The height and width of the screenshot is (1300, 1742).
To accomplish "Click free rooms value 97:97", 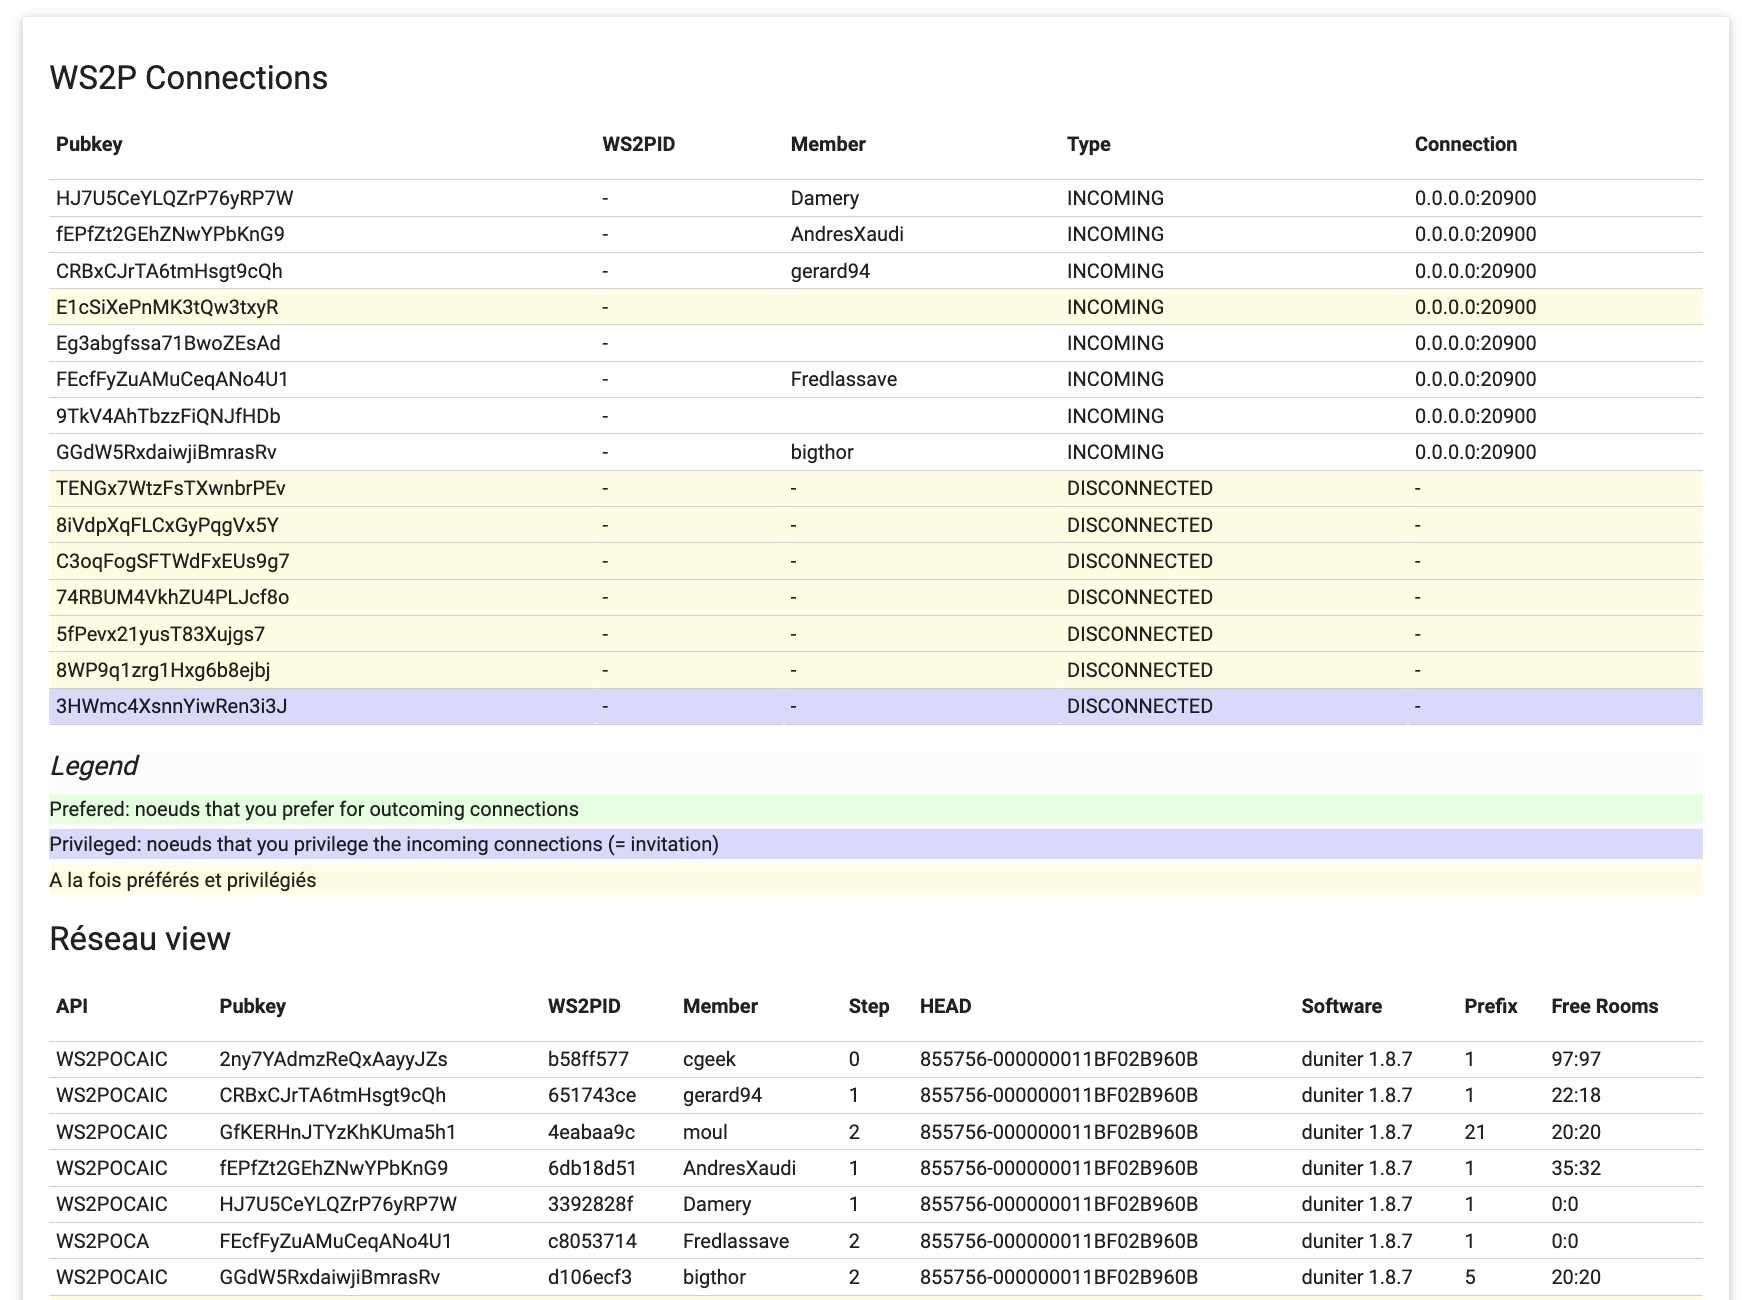I will (x=1576, y=1059).
